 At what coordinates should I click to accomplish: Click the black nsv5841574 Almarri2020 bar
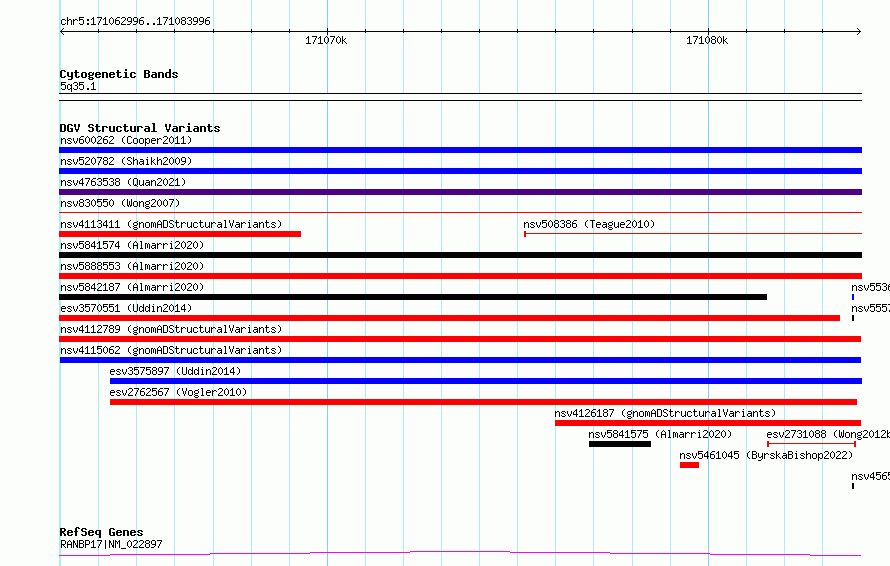(460, 255)
